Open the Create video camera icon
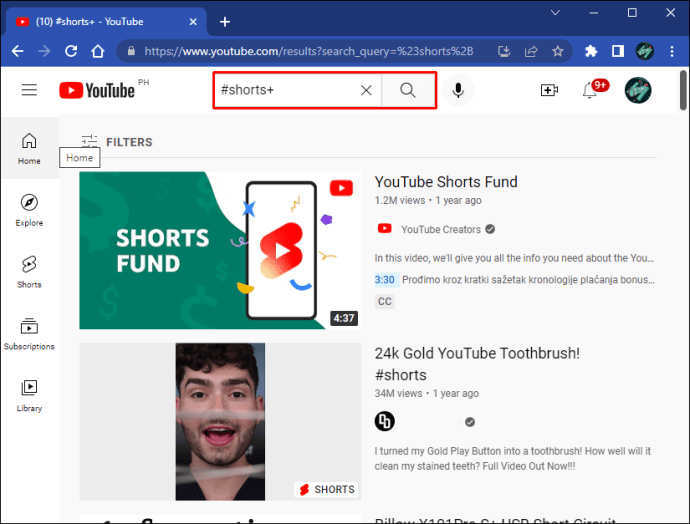690x524 pixels. pos(549,90)
